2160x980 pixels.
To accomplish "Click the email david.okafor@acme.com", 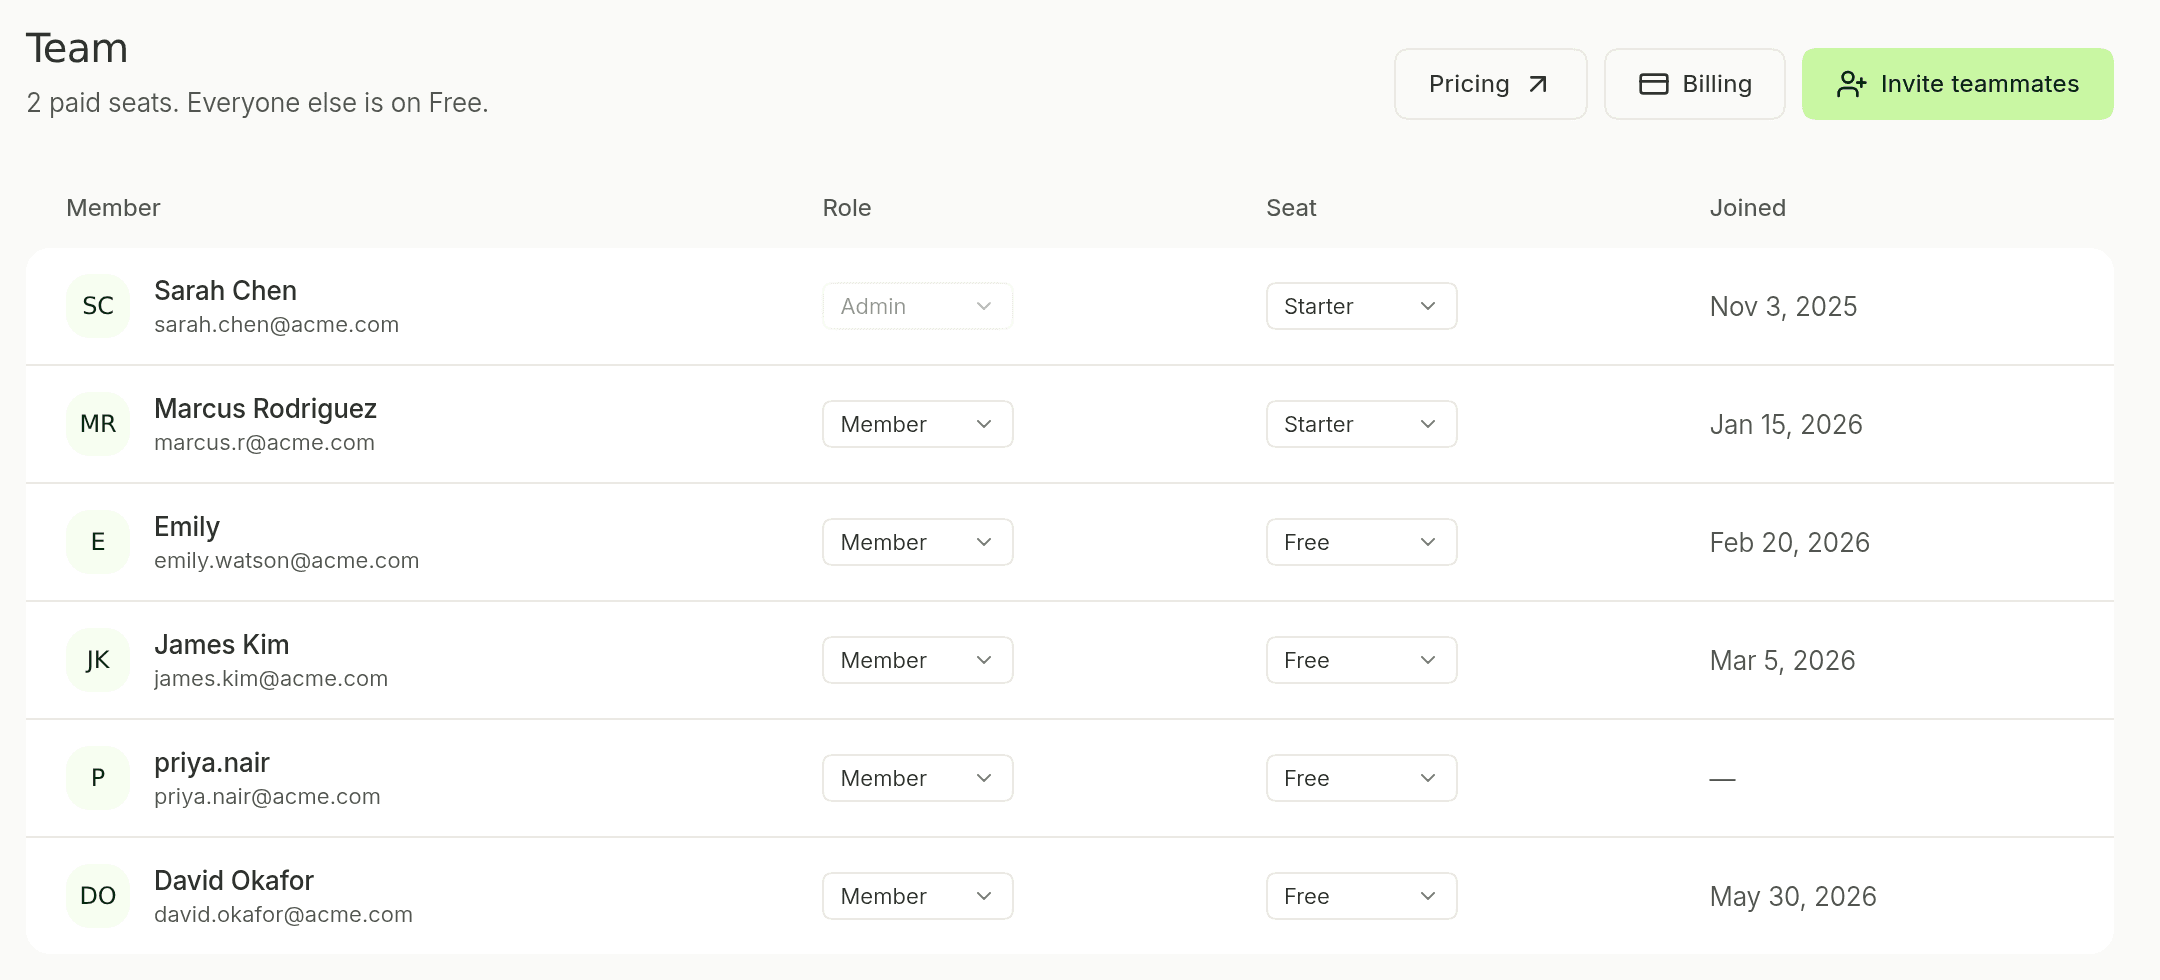I will coord(283,915).
